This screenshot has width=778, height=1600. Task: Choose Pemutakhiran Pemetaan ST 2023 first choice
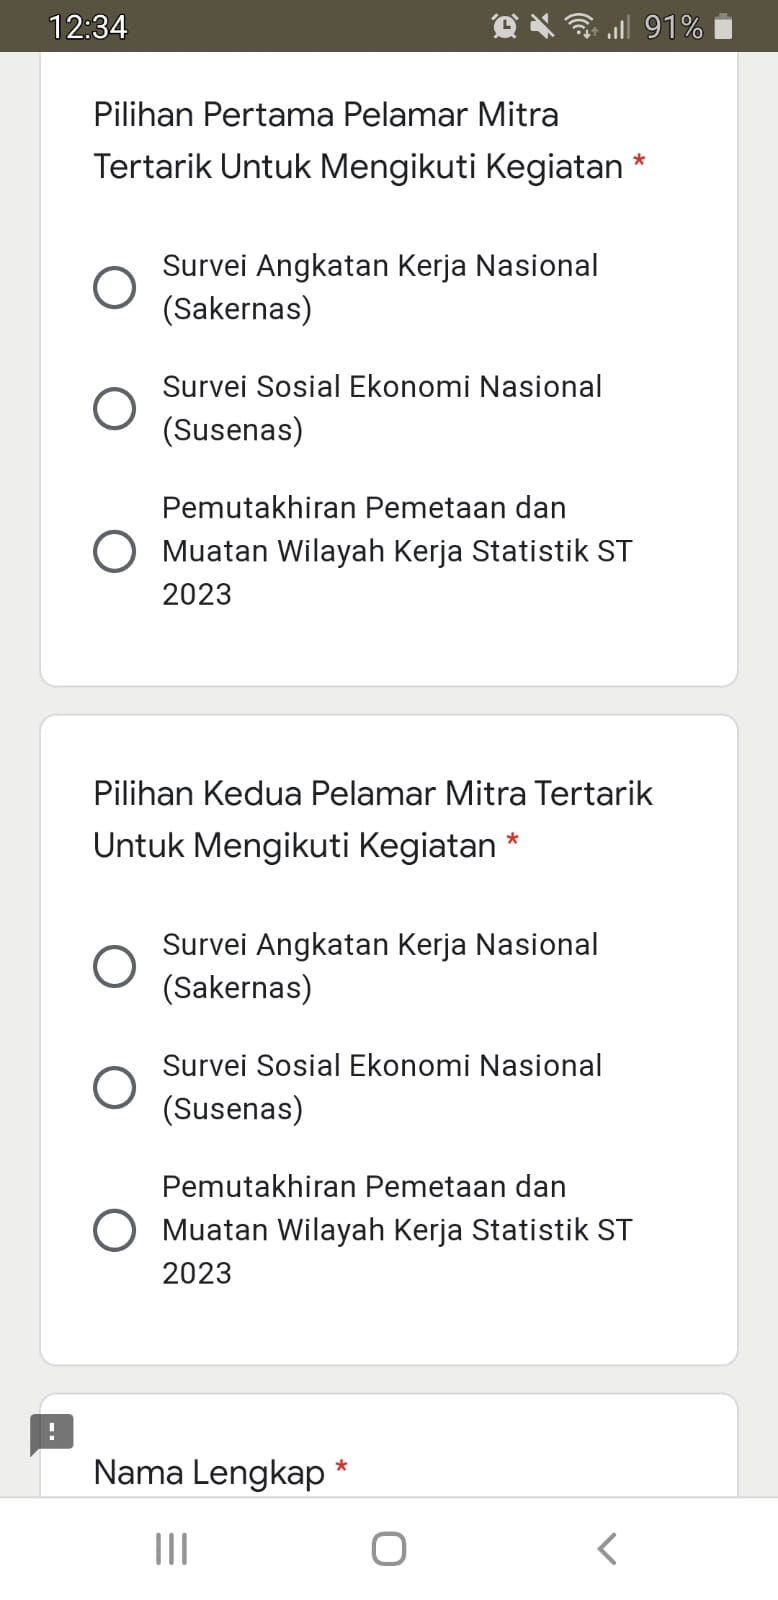point(115,551)
